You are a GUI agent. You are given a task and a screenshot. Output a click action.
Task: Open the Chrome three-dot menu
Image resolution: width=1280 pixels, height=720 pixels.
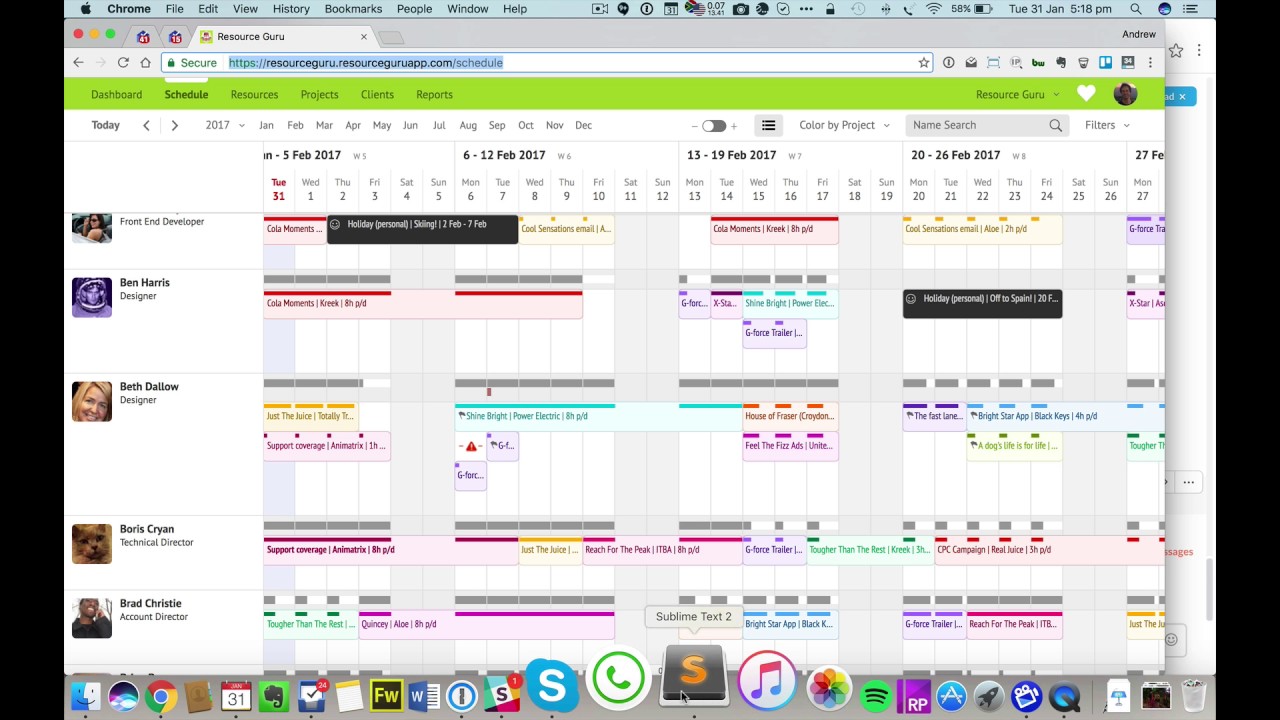(1150, 62)
